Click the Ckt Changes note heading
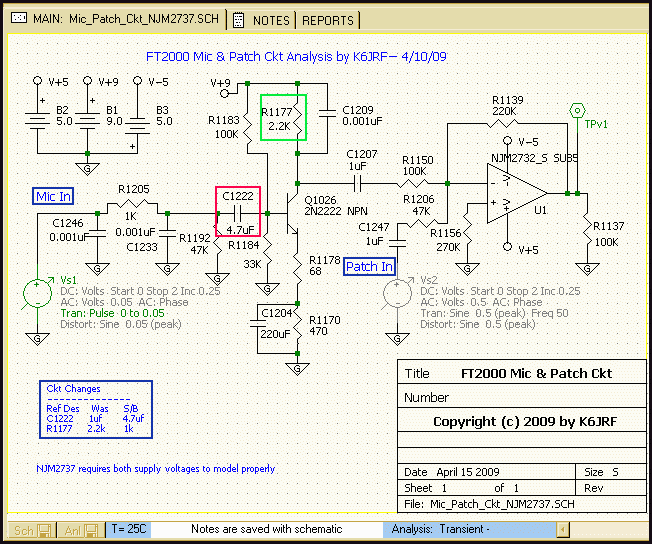The width and height of the screenshot is (652, 544). click(x=73, y=389)
